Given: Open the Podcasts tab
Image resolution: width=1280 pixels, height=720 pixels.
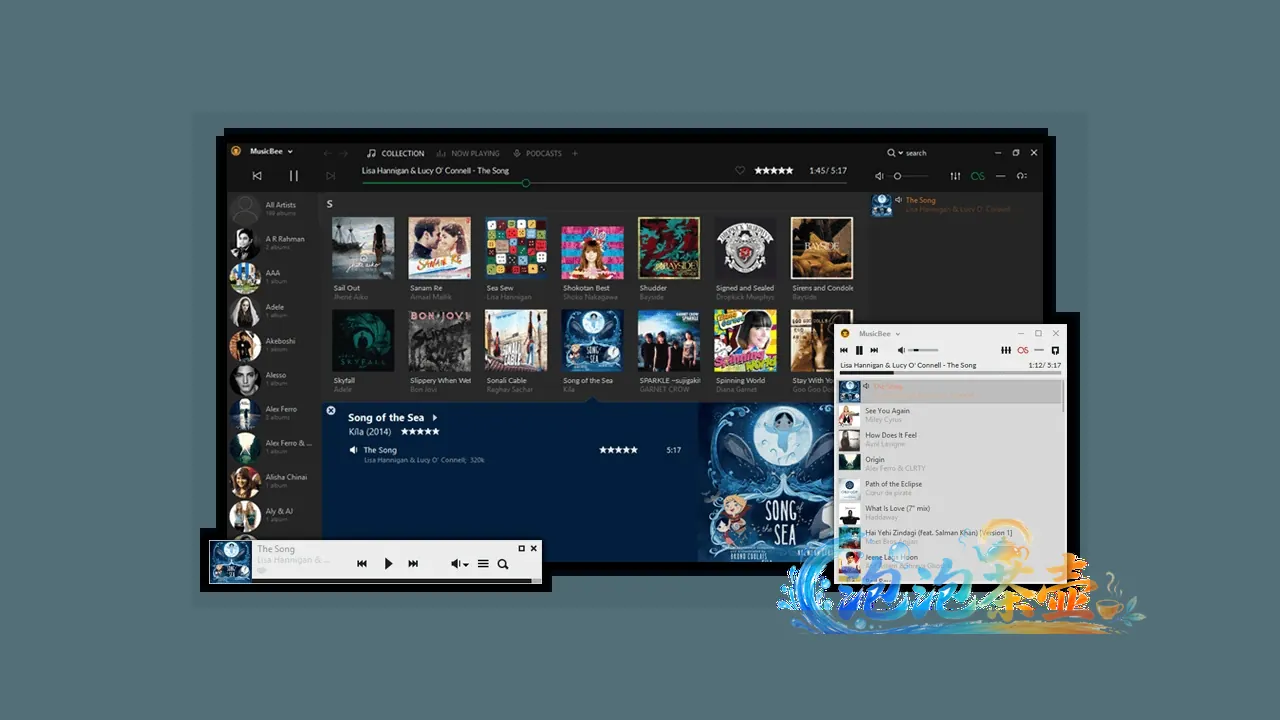Looking at the screenshot, I should coord(538,154).
